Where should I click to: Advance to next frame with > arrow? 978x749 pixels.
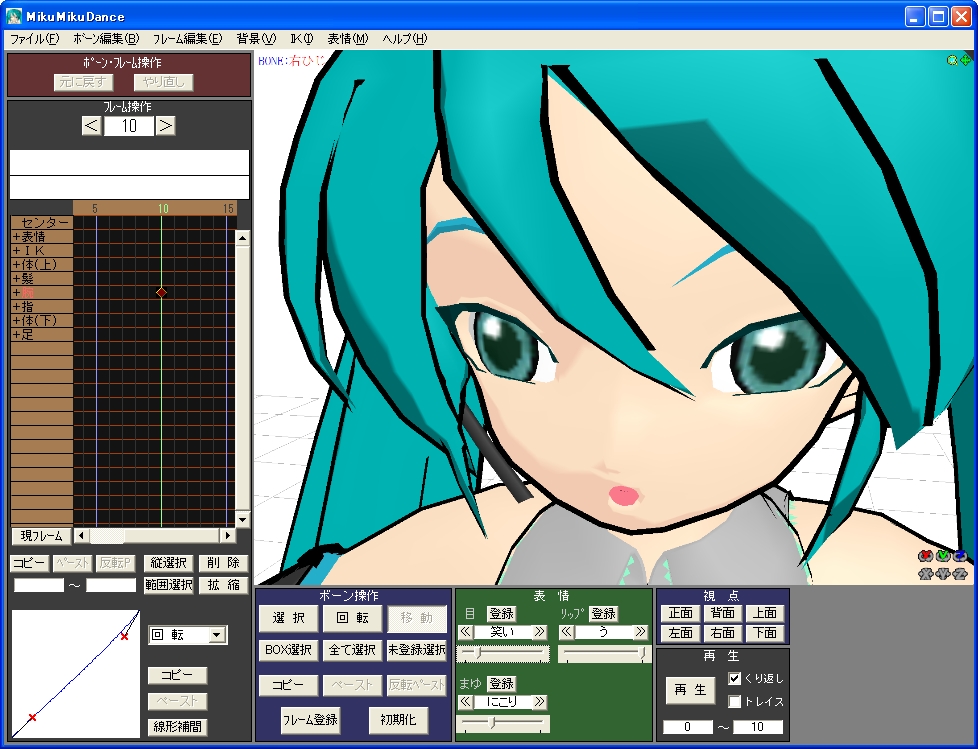pos(165,126)
